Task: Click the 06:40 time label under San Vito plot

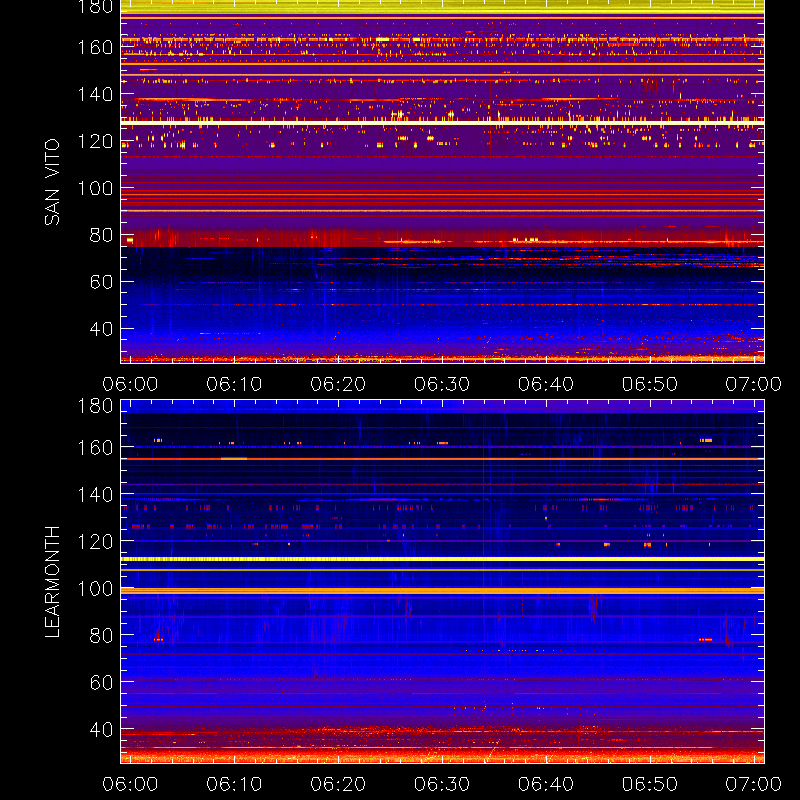Action: click(546, 384)
